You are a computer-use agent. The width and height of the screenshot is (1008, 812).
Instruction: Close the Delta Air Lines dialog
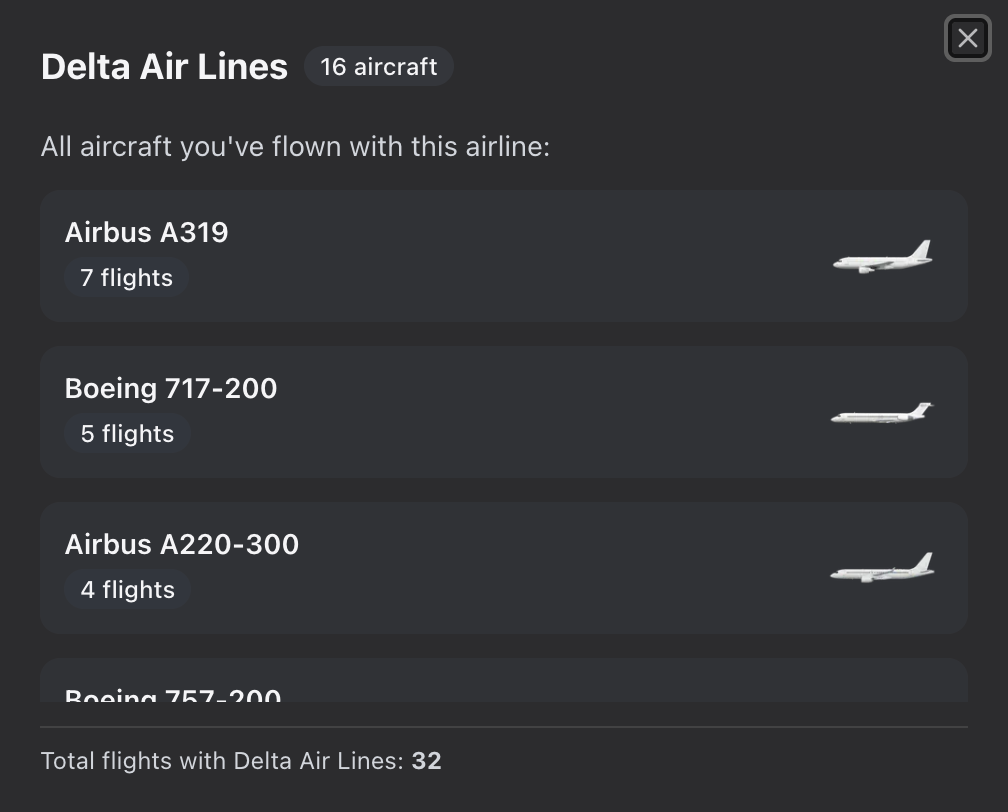967,39
